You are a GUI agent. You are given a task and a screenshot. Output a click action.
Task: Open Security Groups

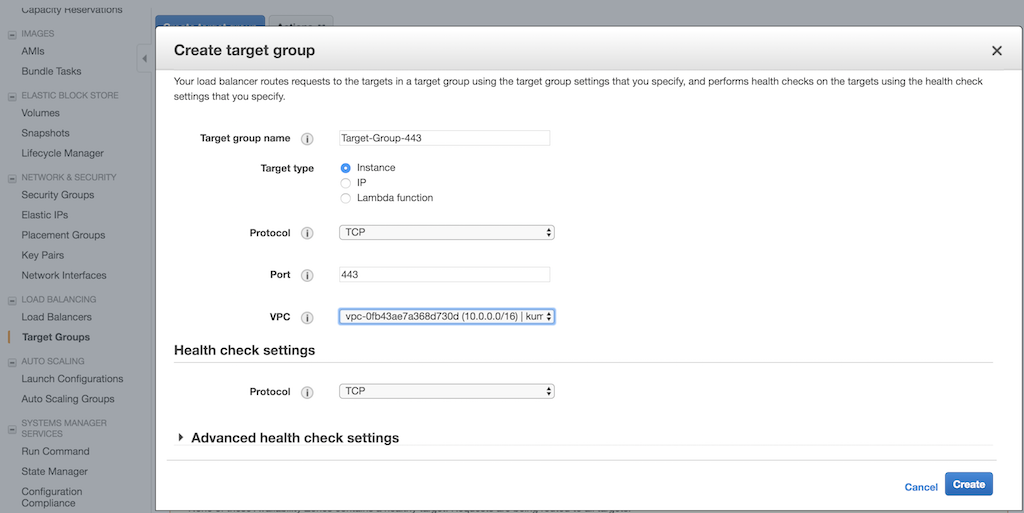click(x=57, y=194)
